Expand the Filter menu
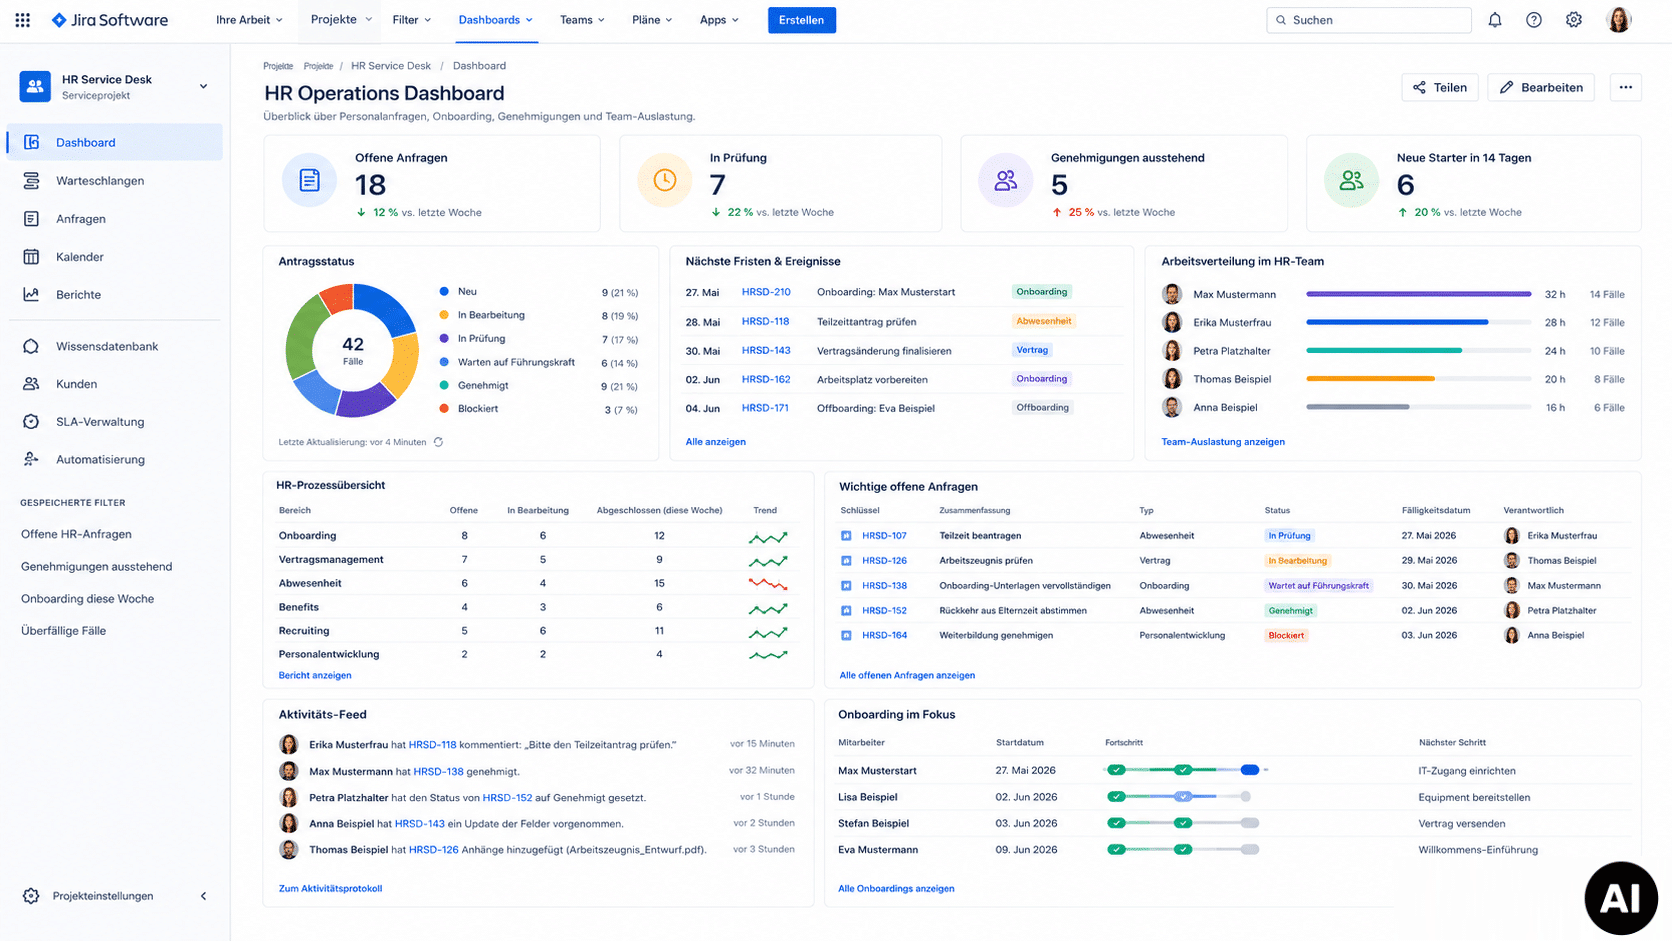 click(x=412, y=20)
